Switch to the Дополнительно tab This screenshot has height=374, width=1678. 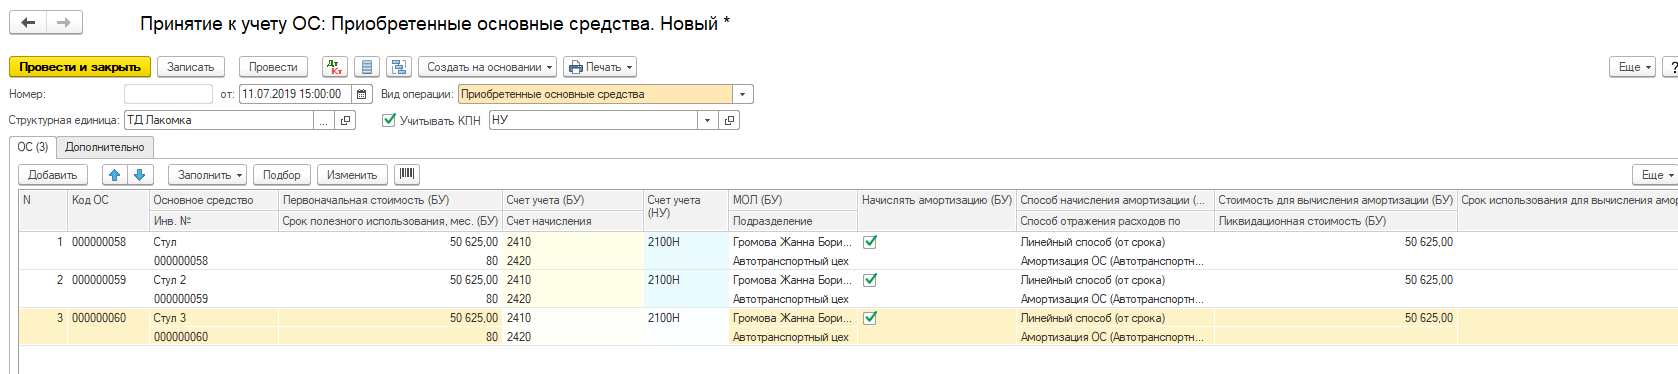point(105,147)
